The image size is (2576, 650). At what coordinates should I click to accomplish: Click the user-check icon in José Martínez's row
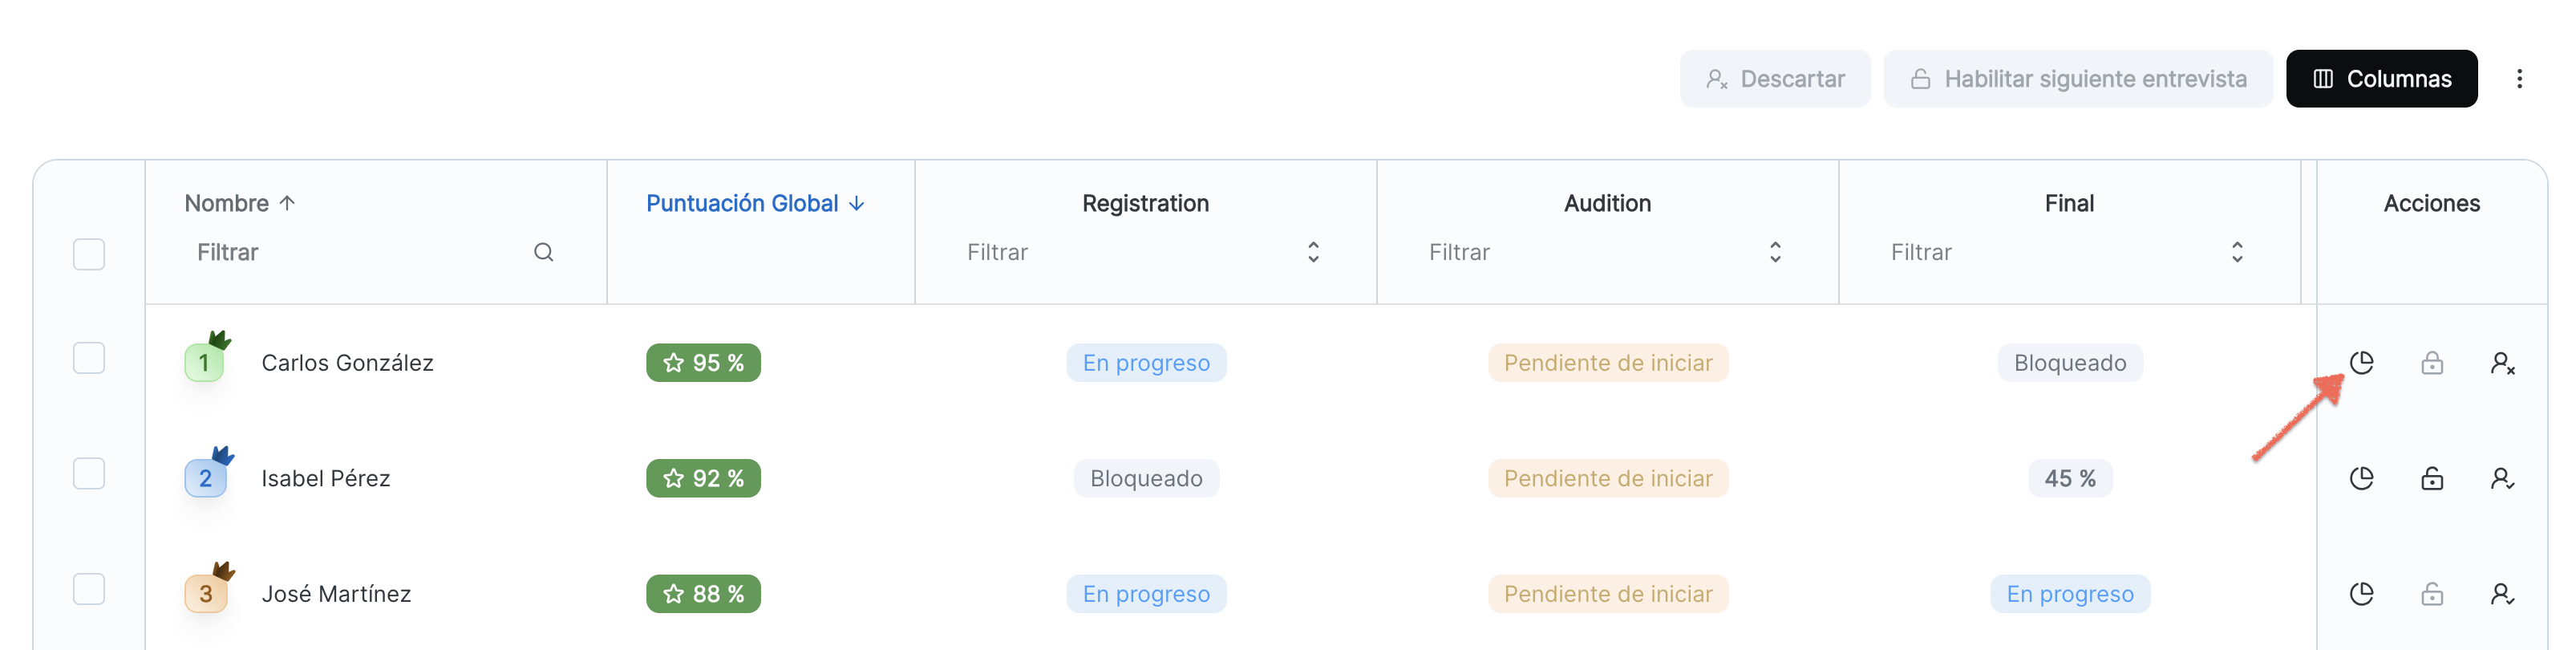click(2502, 594)
